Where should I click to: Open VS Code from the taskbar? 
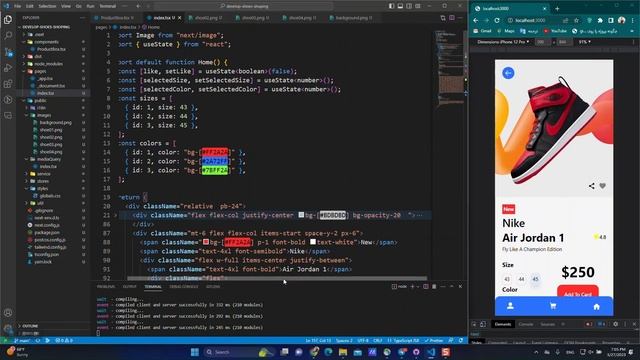pos(431,352)
